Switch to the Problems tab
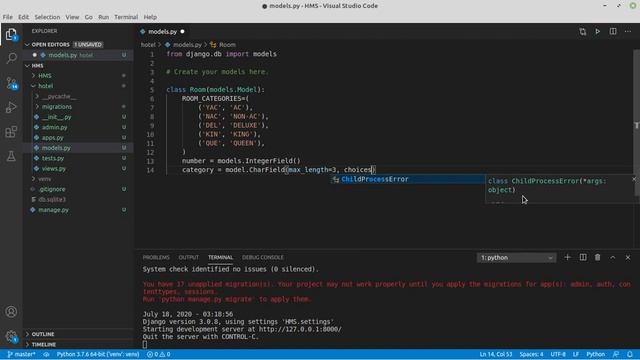This screenshot has height=360, width=640. pos(156,258)
